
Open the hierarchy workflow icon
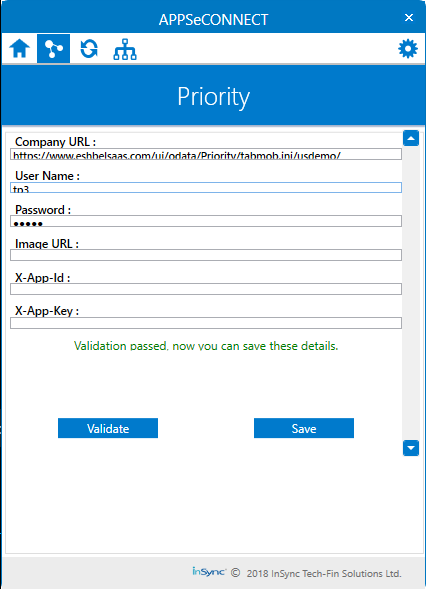pos(125,49)
